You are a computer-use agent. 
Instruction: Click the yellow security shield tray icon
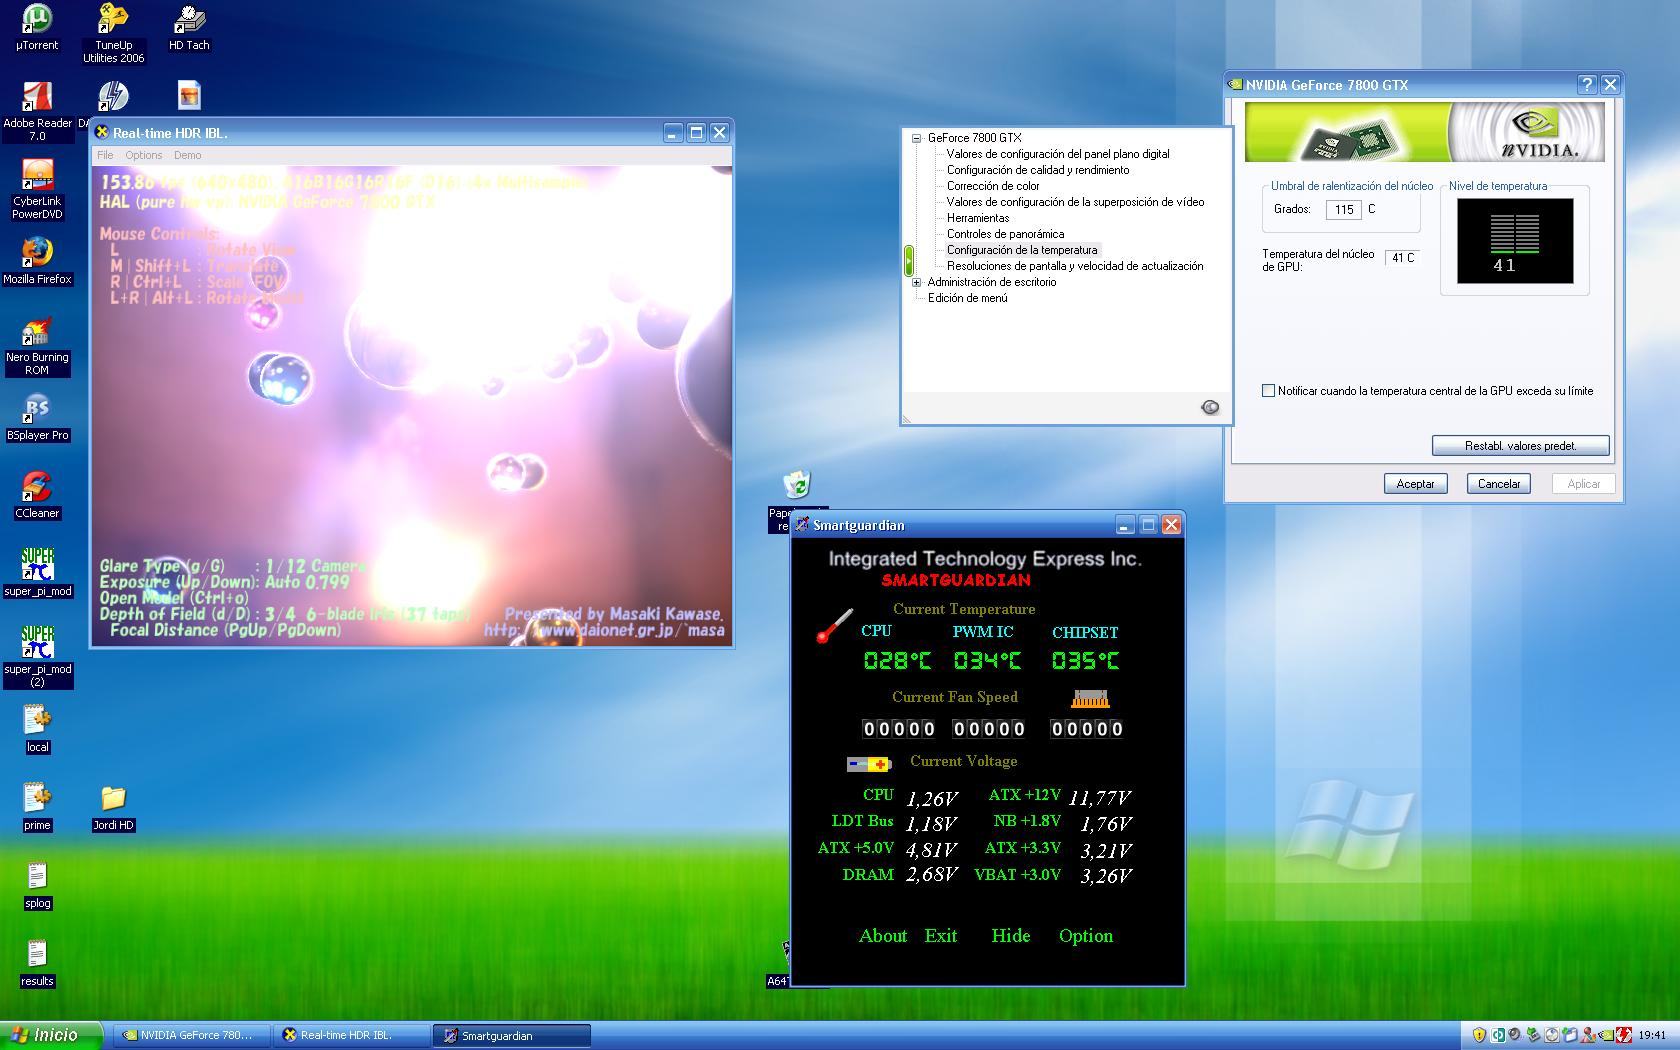[1479, 1035]
